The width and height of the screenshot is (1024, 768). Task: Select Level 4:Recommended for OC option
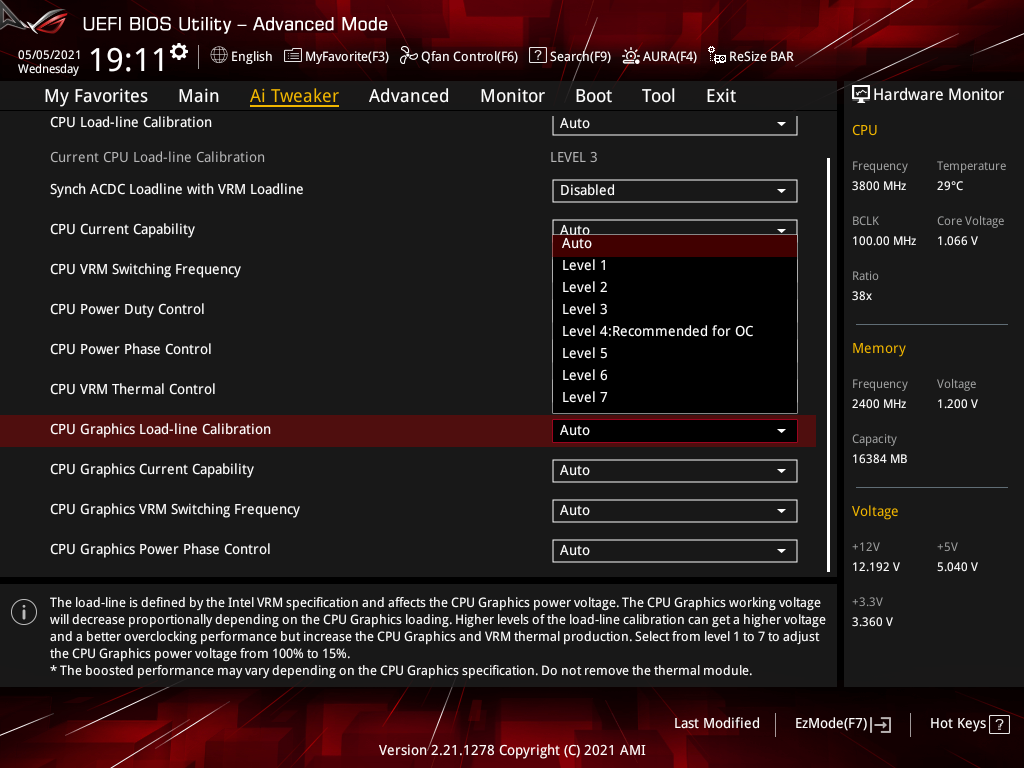click(657, 331)
